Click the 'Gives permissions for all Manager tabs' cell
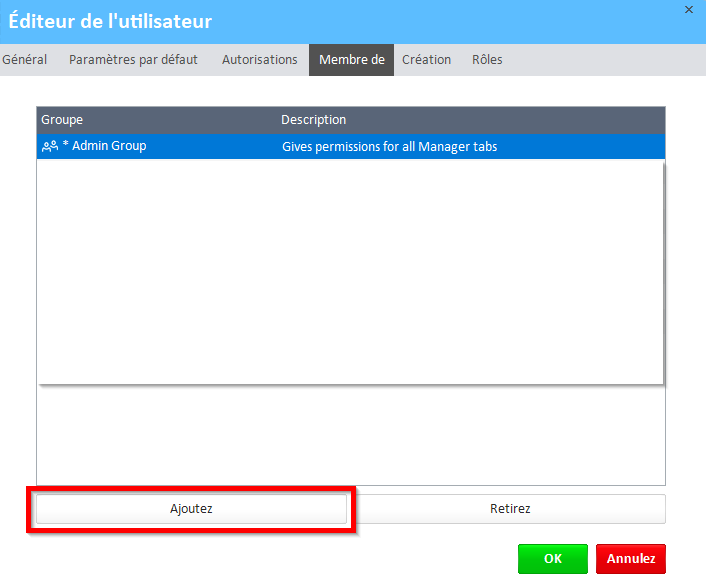Viewport: 706px width, 587px height. pyautogui.click(x=390, y=147)
